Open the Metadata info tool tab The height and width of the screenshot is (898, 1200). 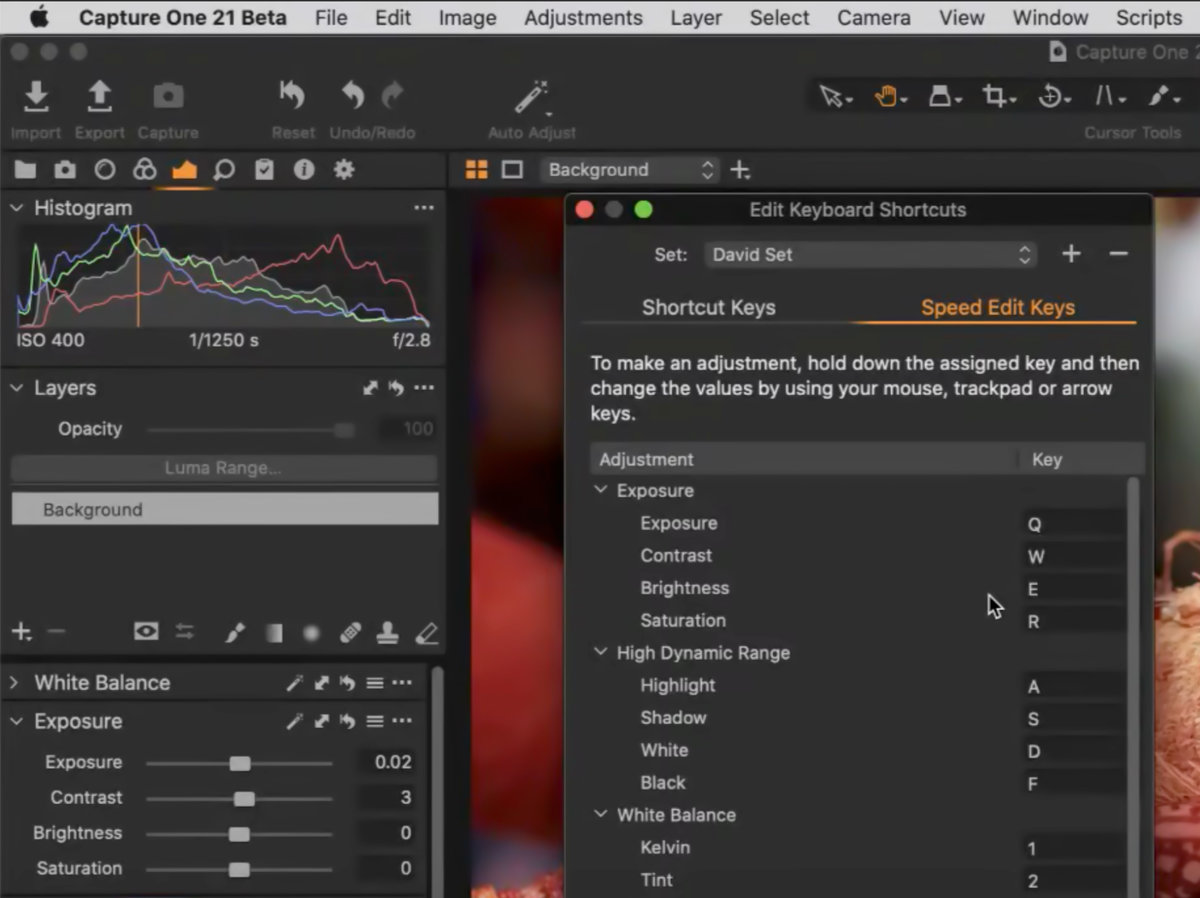click(304, 170)
